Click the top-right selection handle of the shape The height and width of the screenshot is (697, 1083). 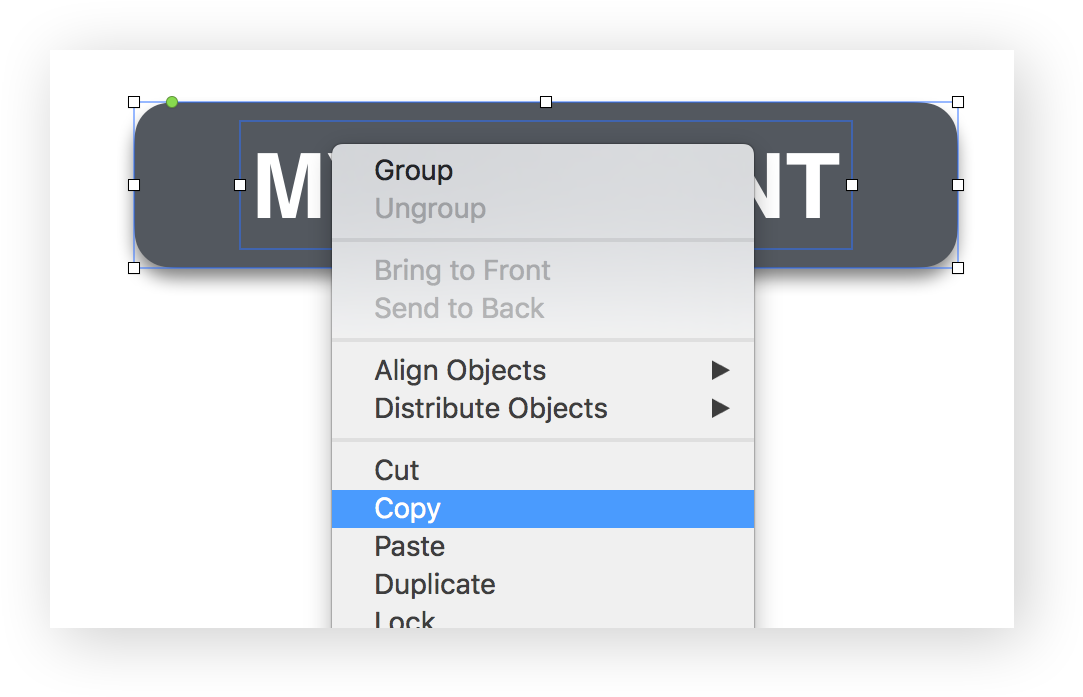tap(958, 102)
